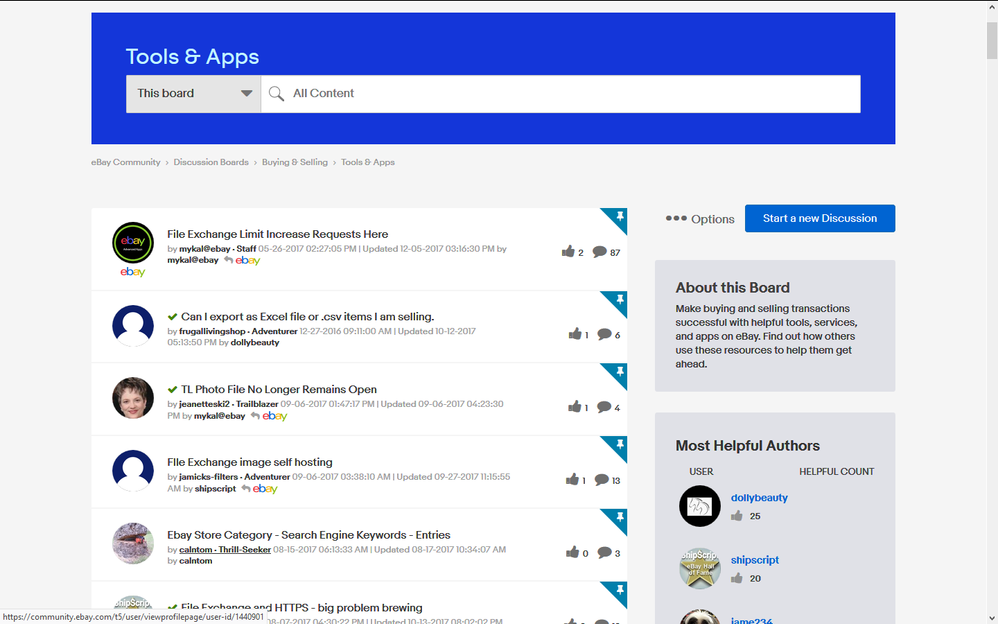
Task: View calntom - Thrill-Seeker profile link
Action: click(225, 550)
